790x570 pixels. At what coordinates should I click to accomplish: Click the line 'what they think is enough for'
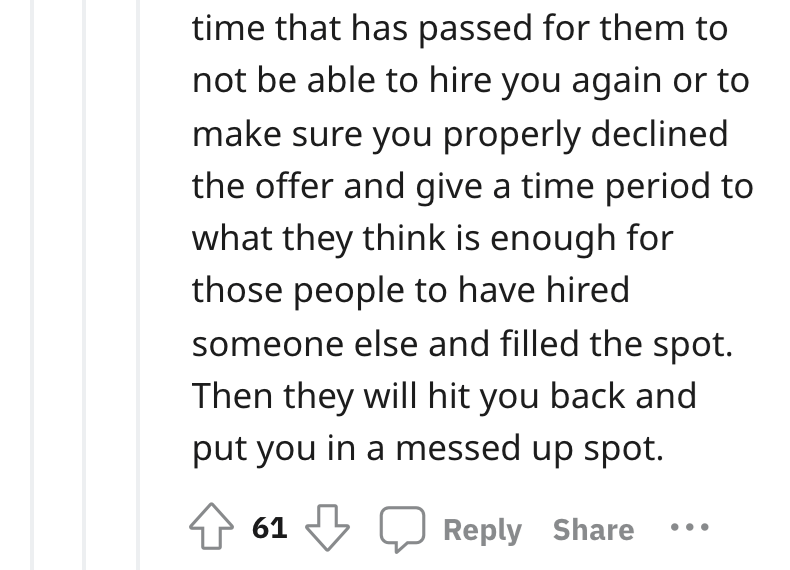[x=433, y=239]
